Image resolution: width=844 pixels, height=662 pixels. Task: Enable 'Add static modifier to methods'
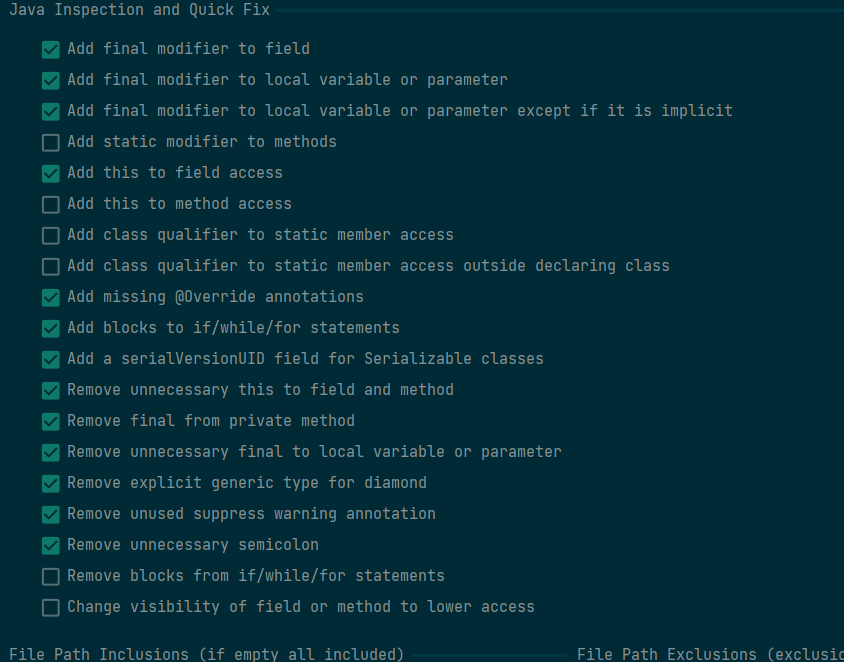click(50, 142)
